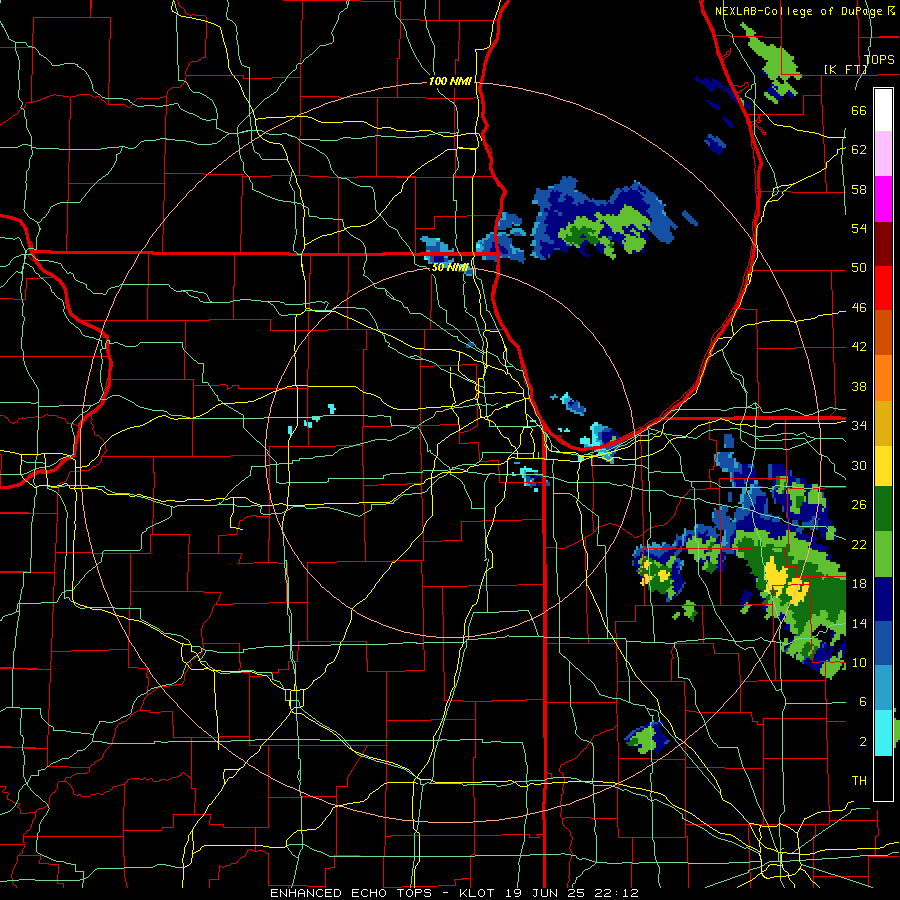The width and height of the screenshot is (900, 900).
Task: Select the dark green legend swatch
Action: point(883,509)
